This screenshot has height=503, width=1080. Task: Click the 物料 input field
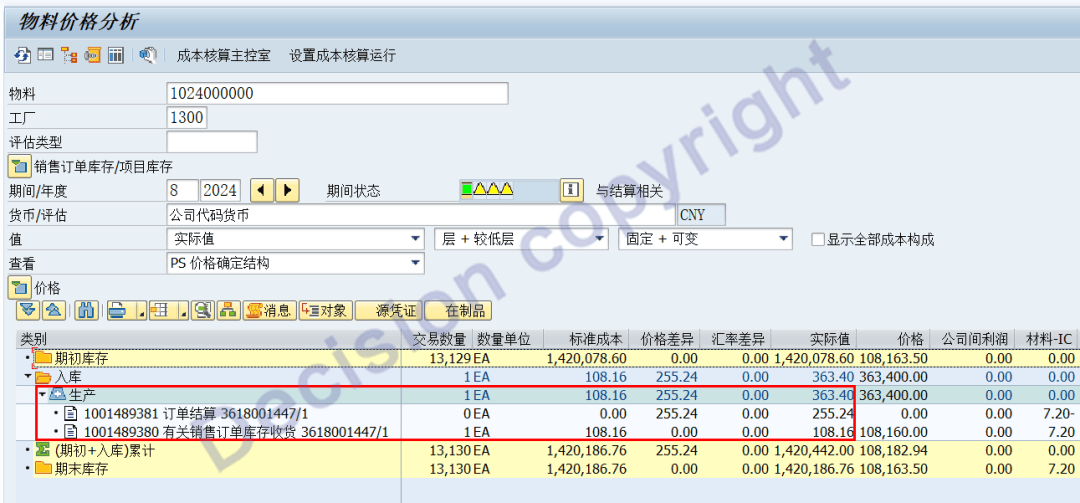(337, 93)
